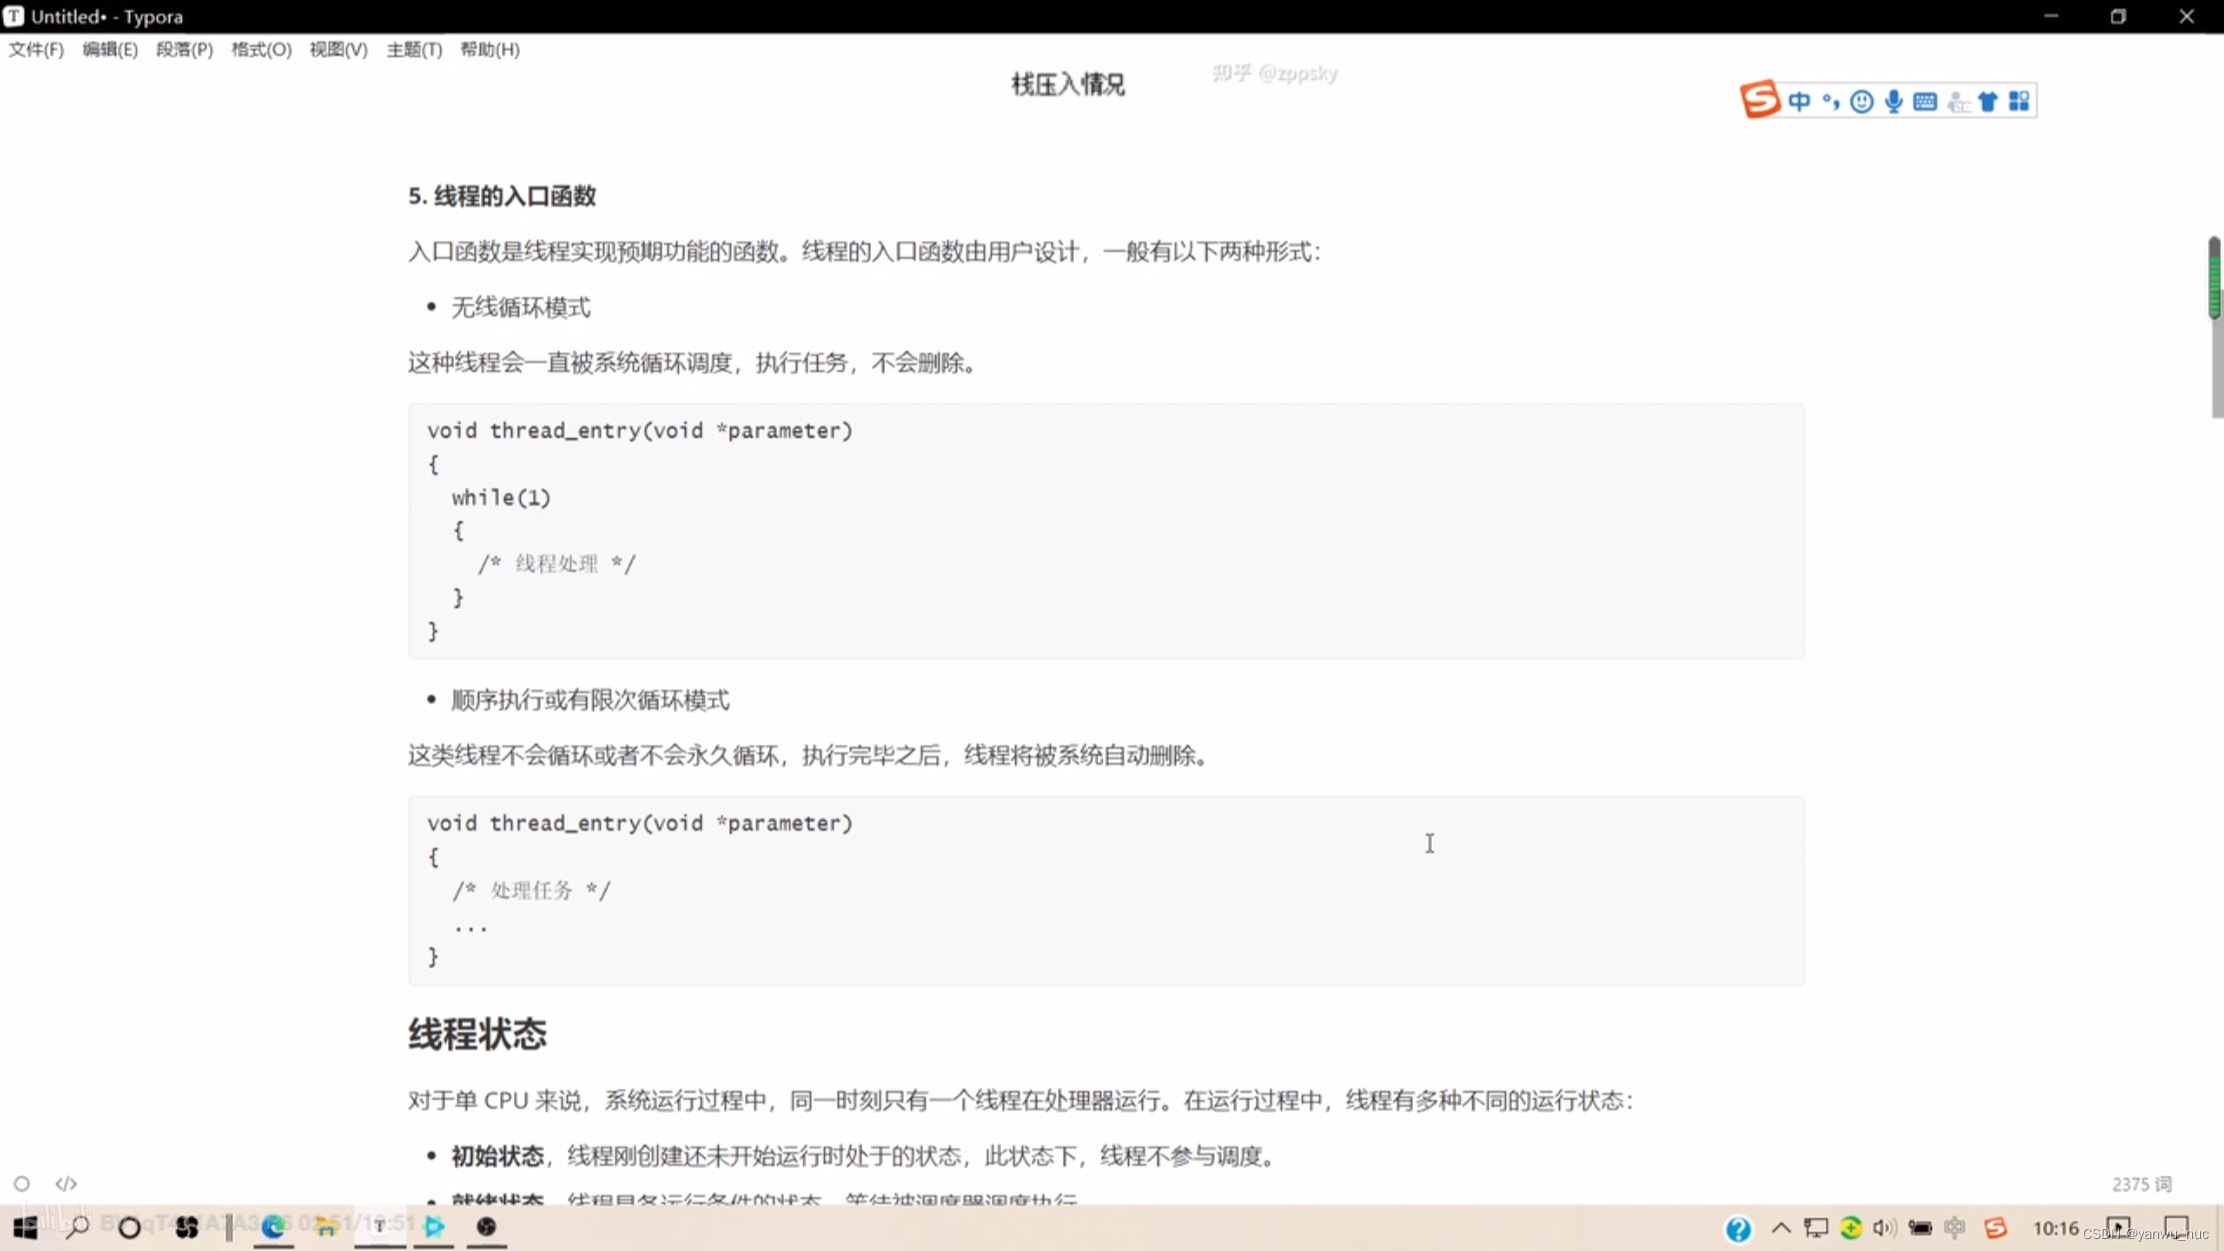Click the four-leaf fan icon on taskbar
The height and width of the screenshot is (1251, 2224).
pyautogui.click(x=186, y=1227)
